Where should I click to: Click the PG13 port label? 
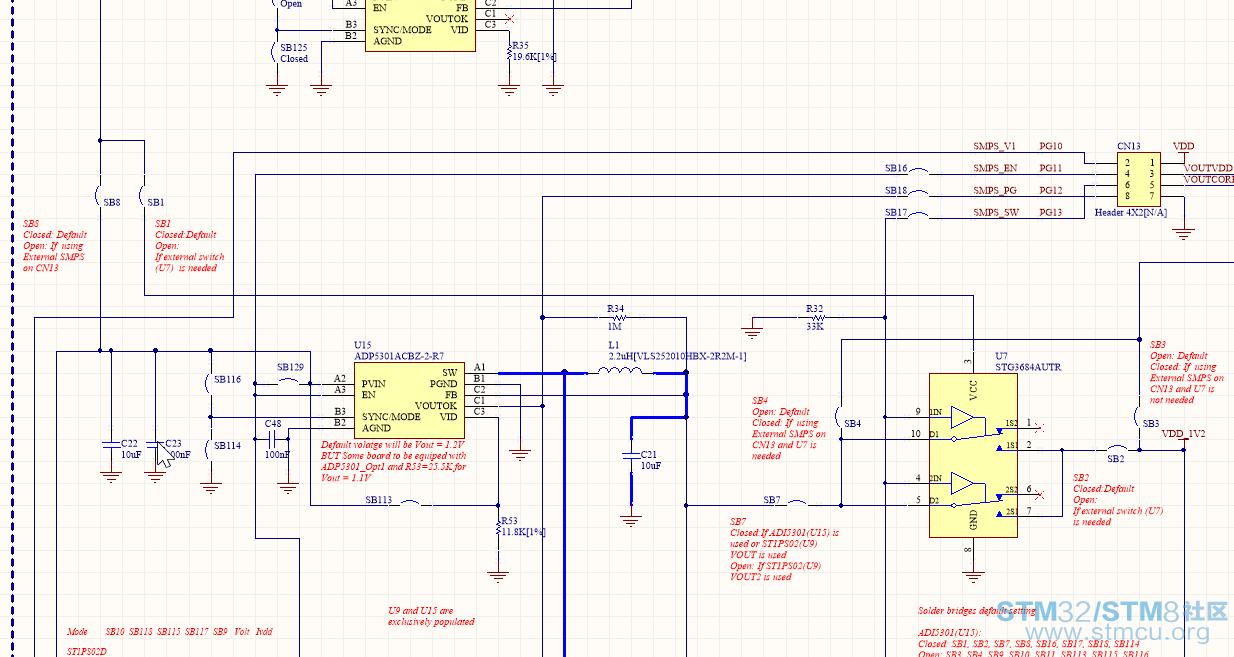coord(1051,213)
